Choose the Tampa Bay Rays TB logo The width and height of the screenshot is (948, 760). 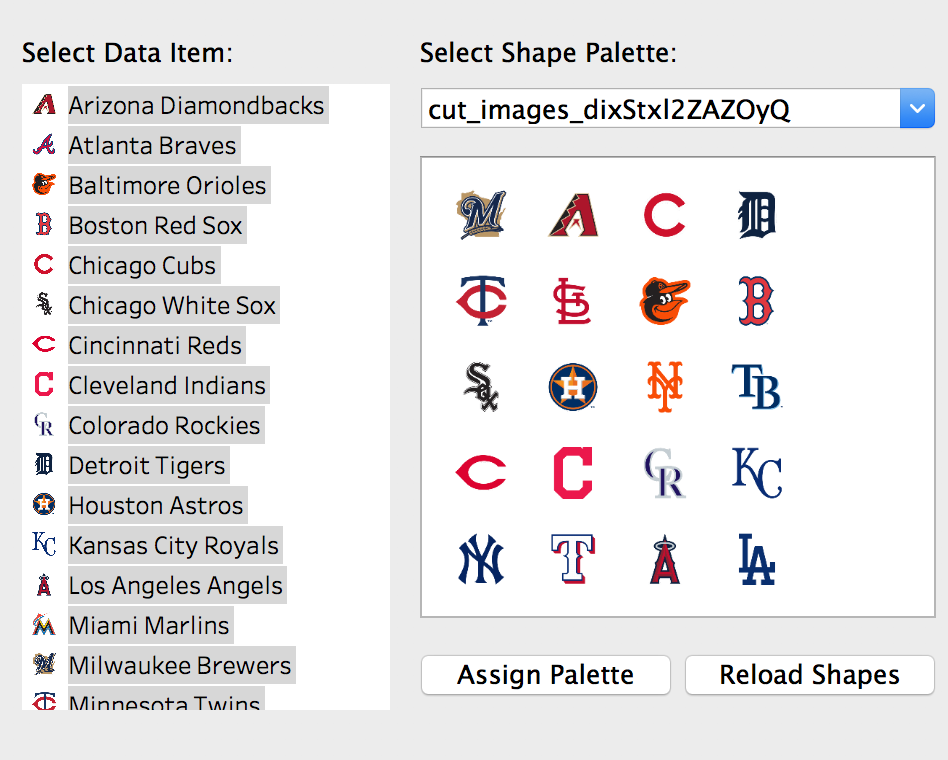click(757, 387)
